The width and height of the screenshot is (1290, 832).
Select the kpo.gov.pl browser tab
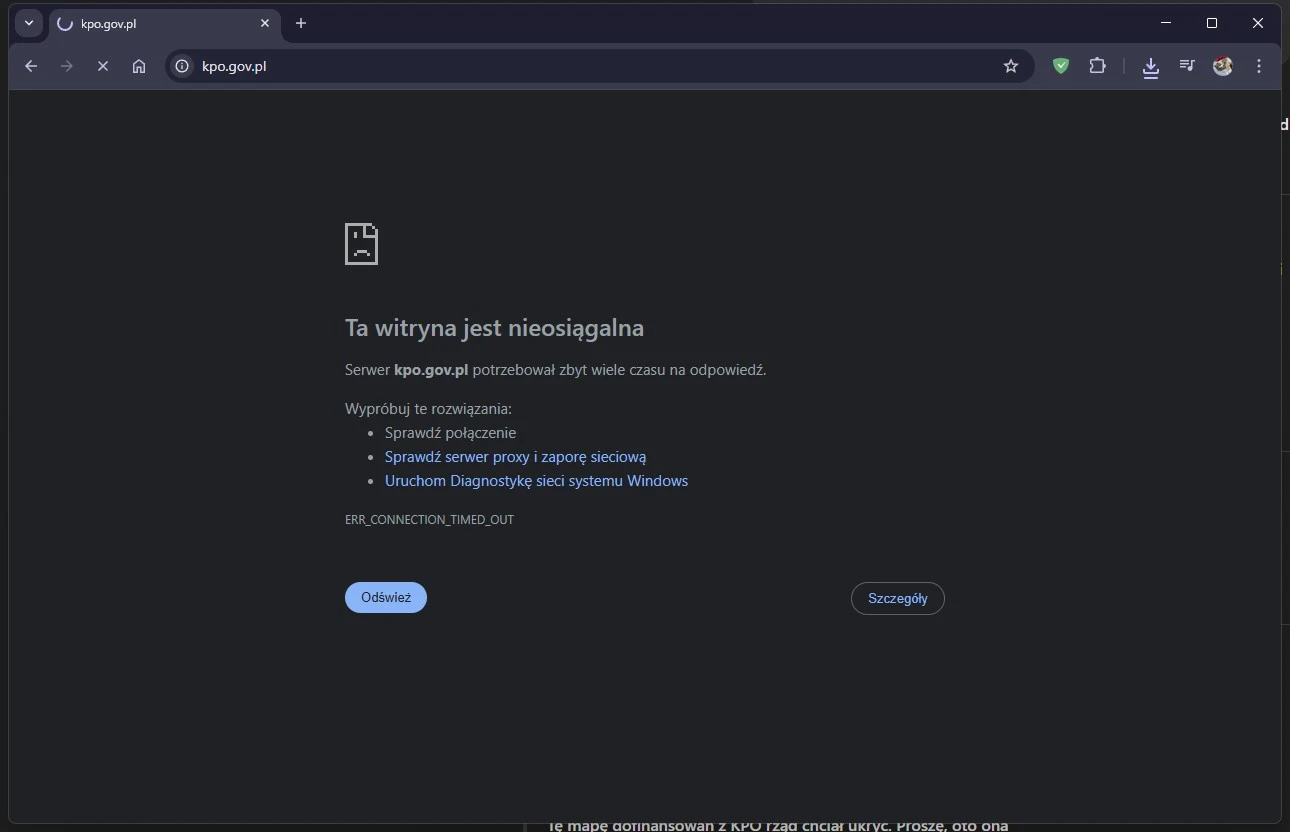point(165,23)
